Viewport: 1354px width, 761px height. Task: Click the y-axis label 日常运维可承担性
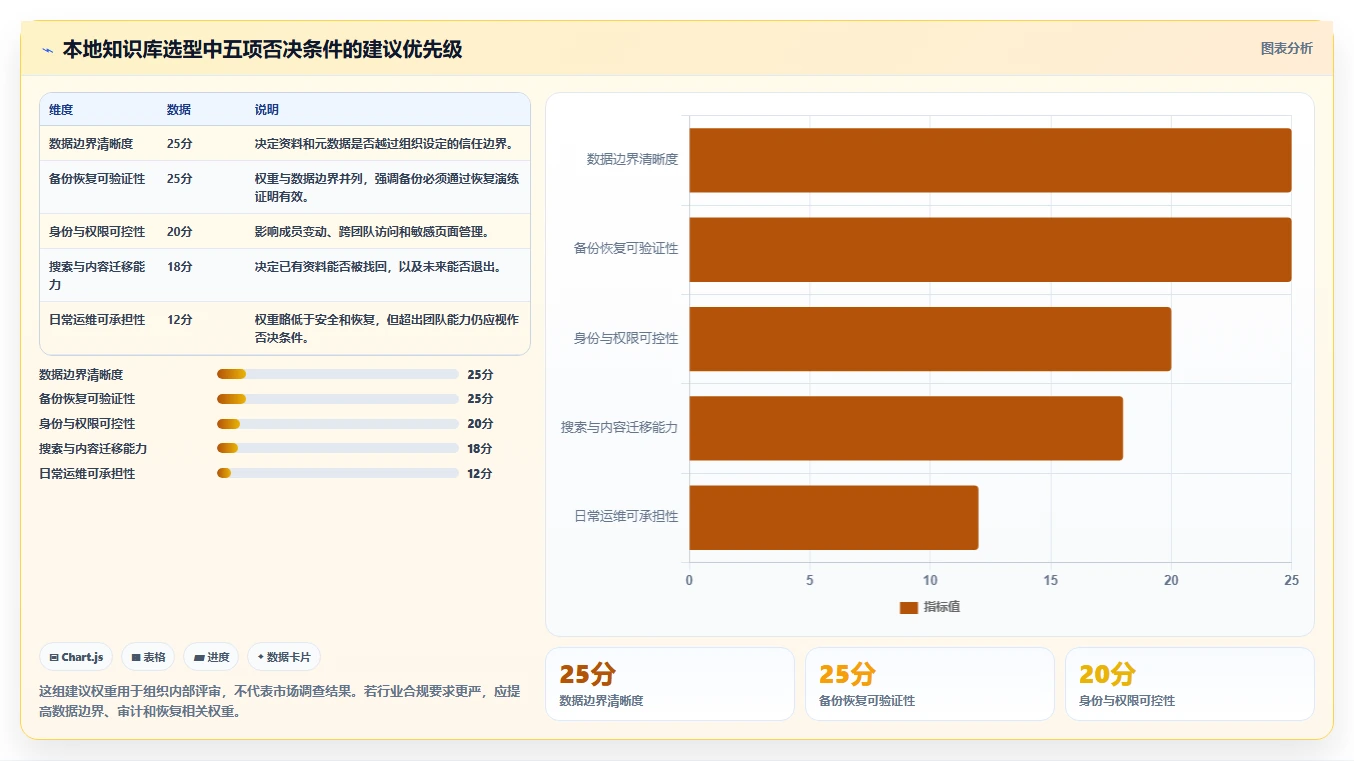pos(626,517)
